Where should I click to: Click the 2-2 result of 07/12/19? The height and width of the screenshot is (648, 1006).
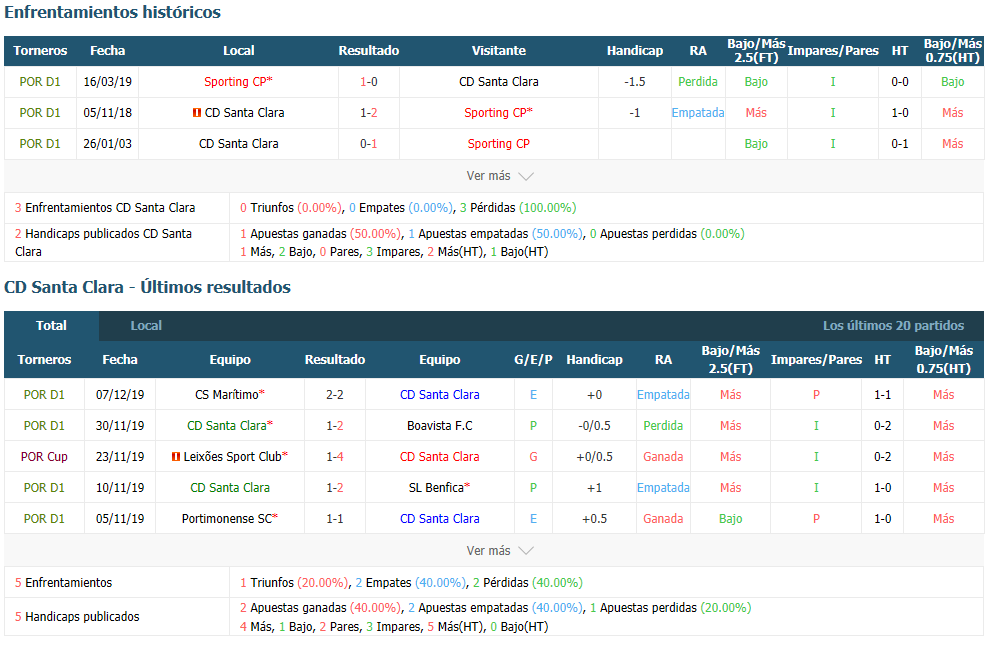(334, 395)
